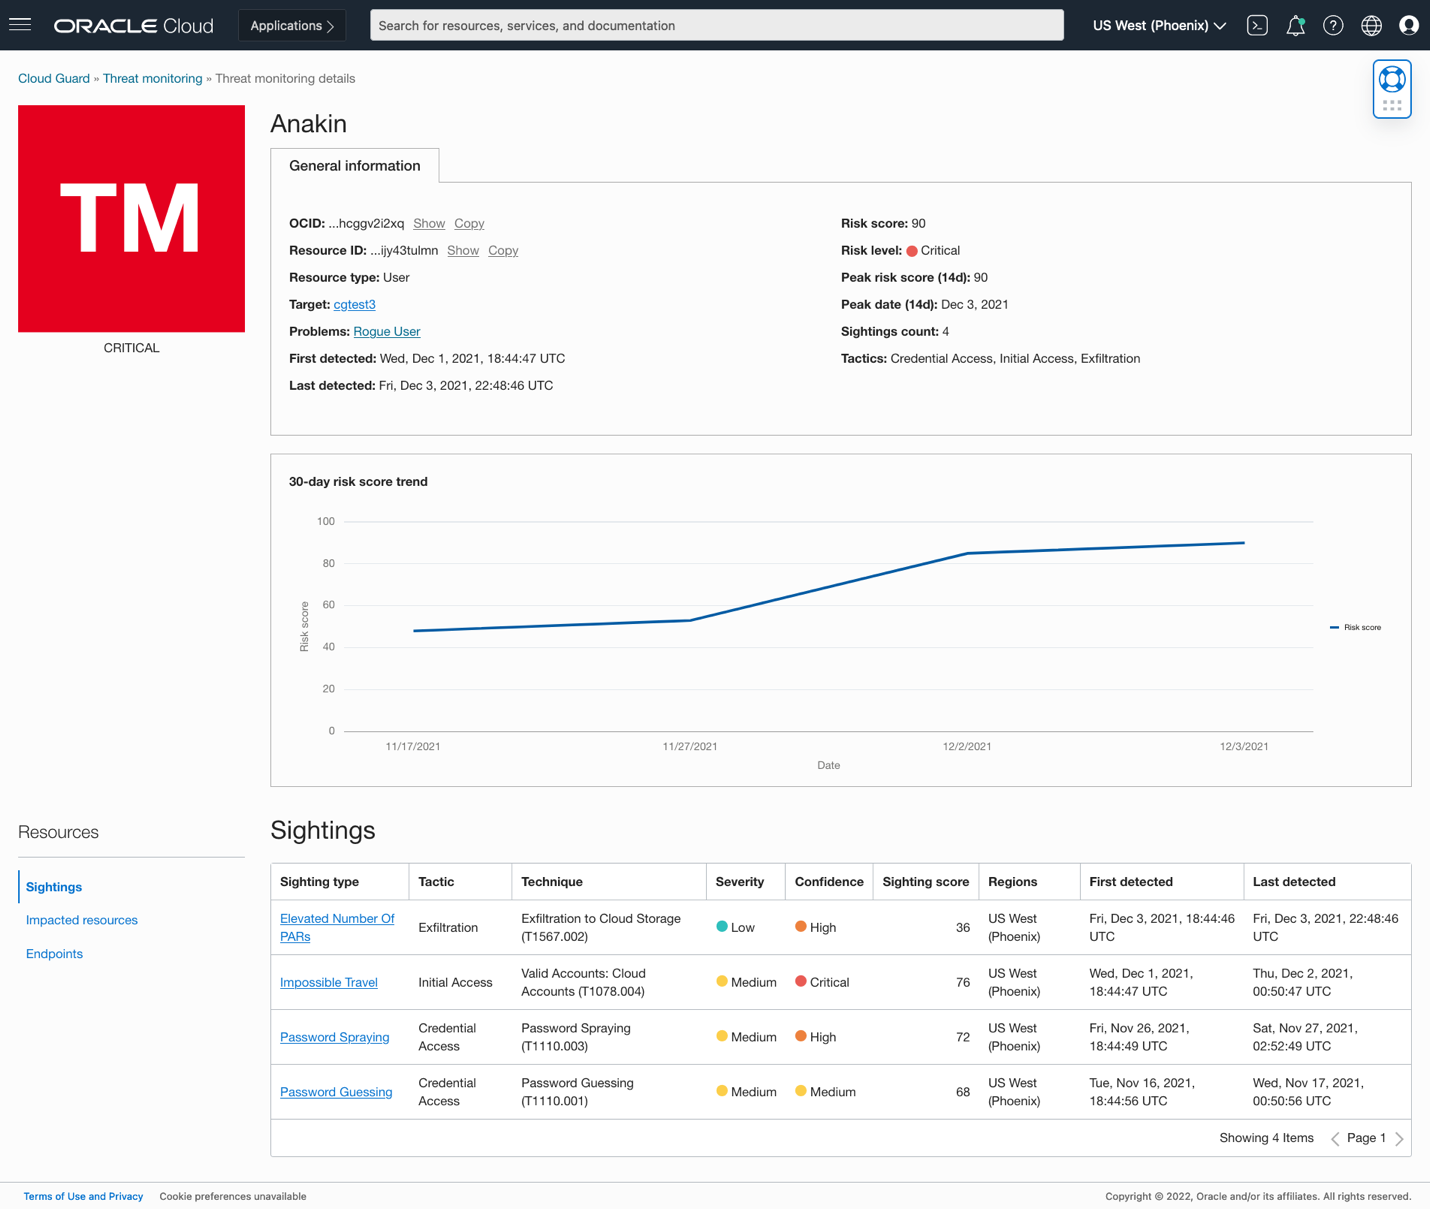This screenshot has height=1210, width=1430.
Task: Click the 30-day risk score trend title
Action: [x=358, y=482]
